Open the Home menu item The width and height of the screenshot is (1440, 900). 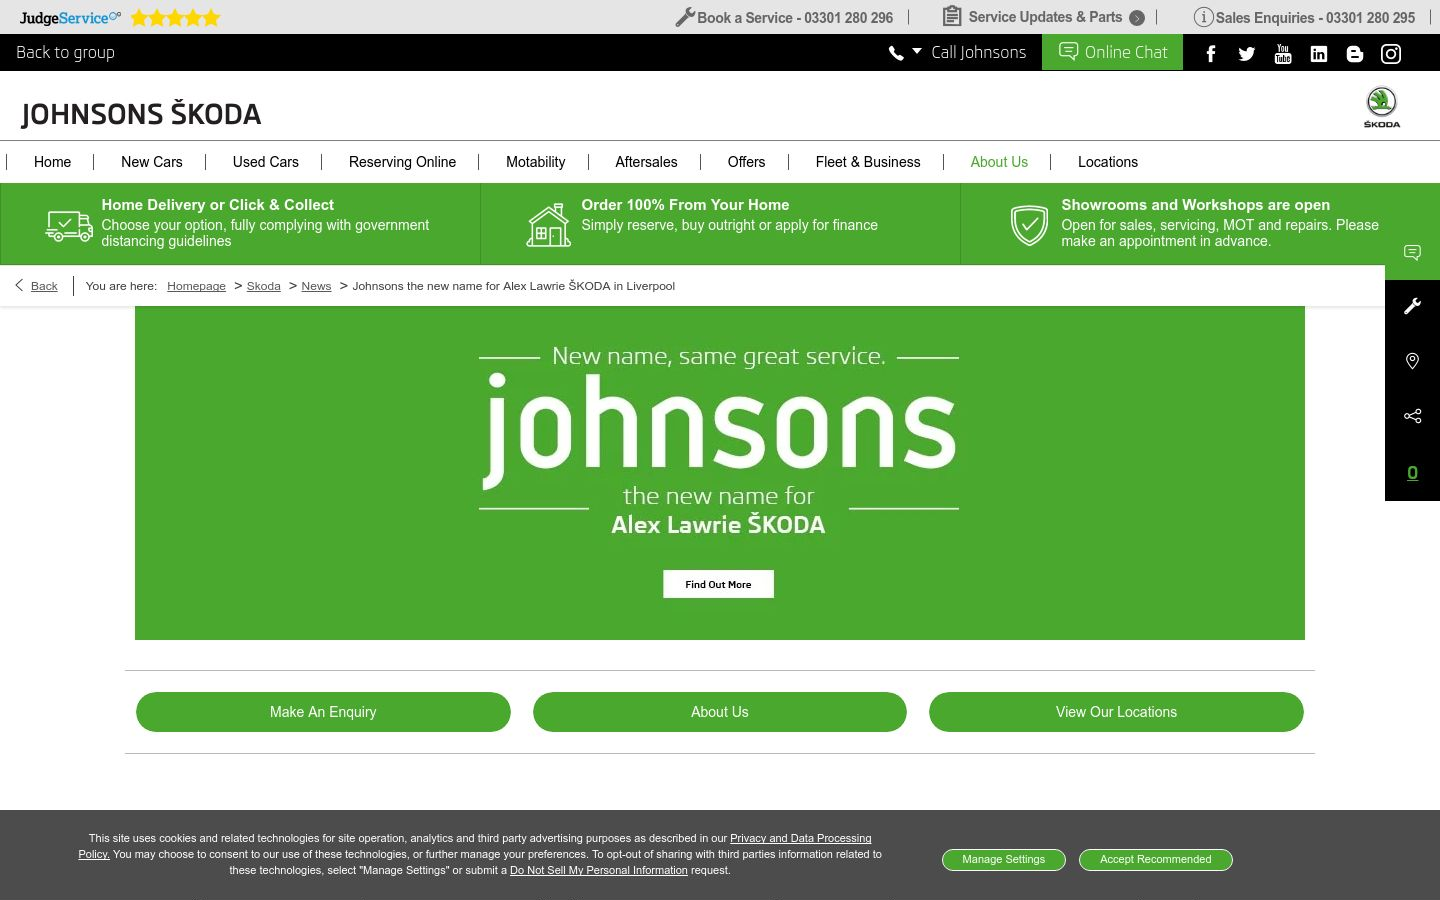coord(52,162)
